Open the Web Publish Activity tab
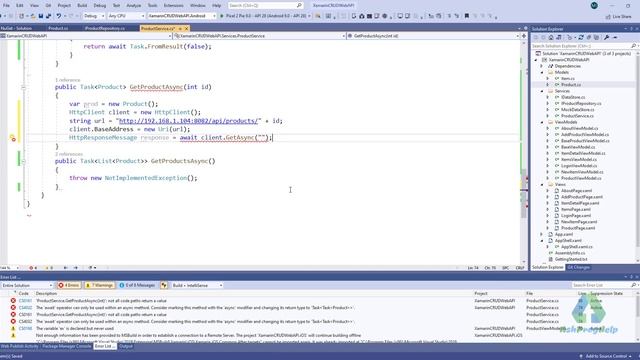This screenshot has height=360, width=640. (20, 346)
